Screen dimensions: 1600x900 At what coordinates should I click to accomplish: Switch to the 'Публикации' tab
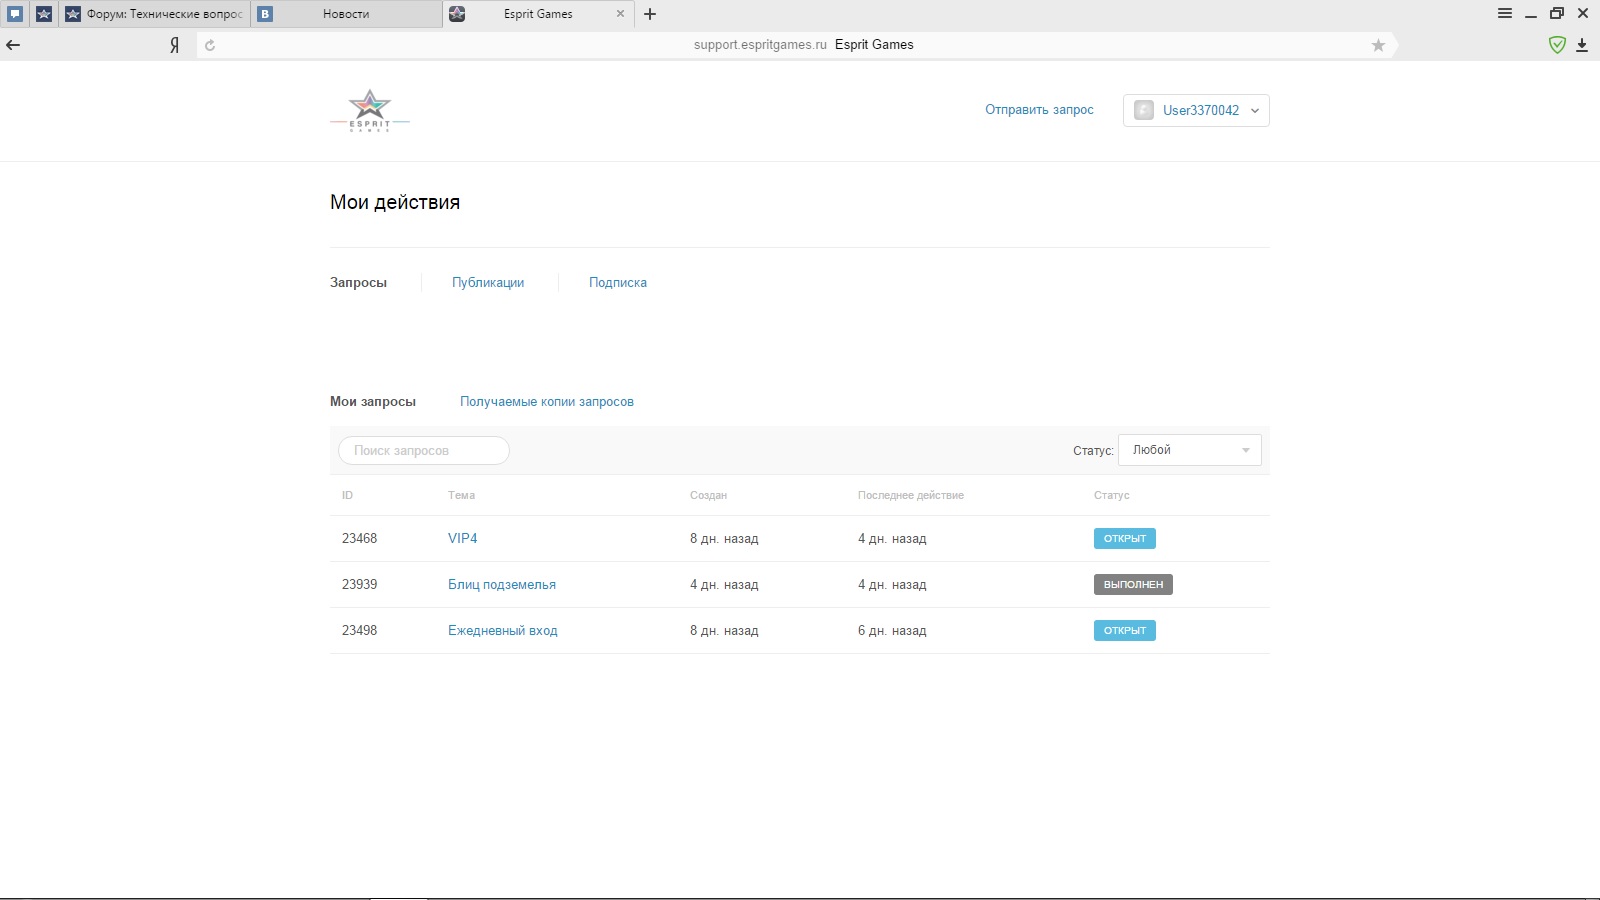point(488,283)
